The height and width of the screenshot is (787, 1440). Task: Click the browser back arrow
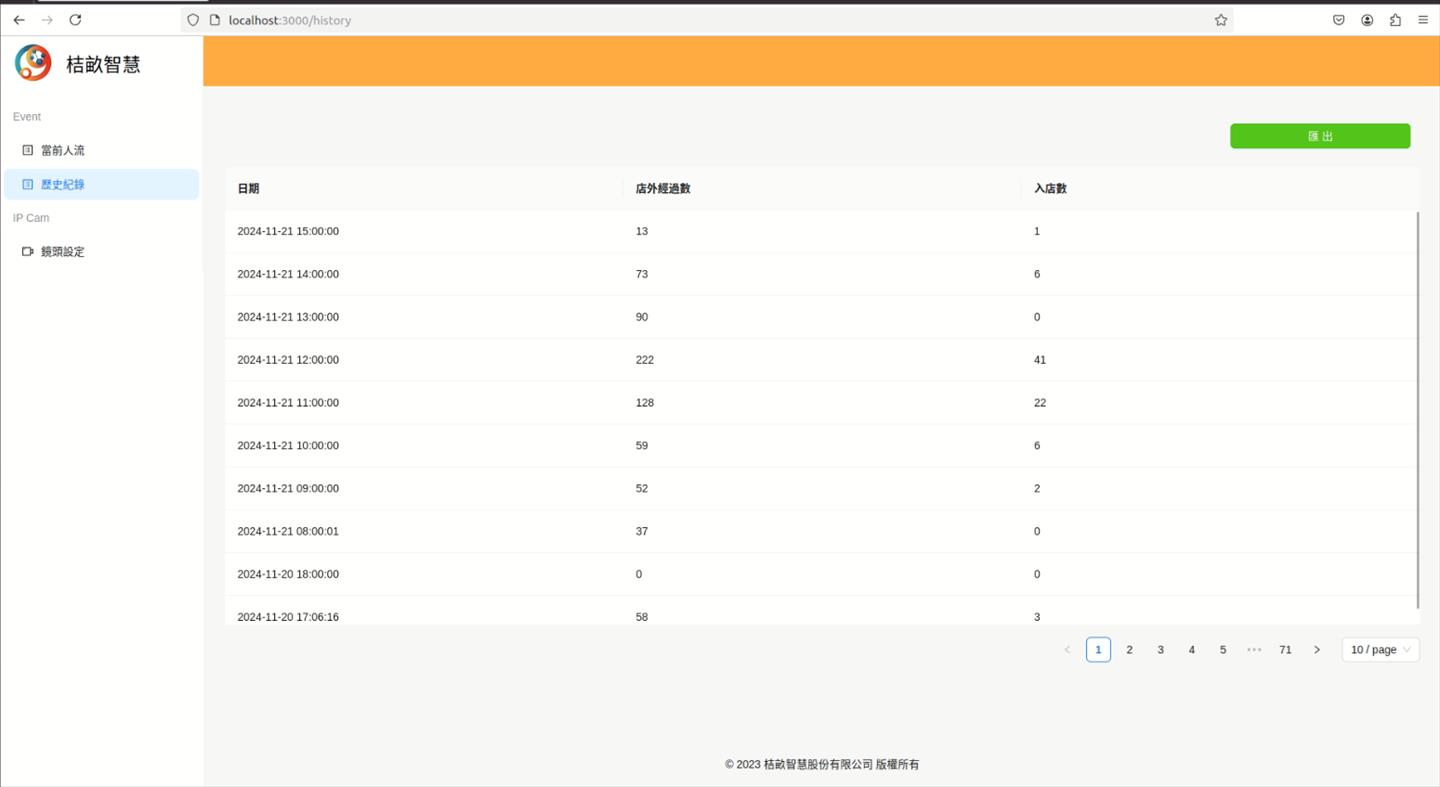pos(19,20)
